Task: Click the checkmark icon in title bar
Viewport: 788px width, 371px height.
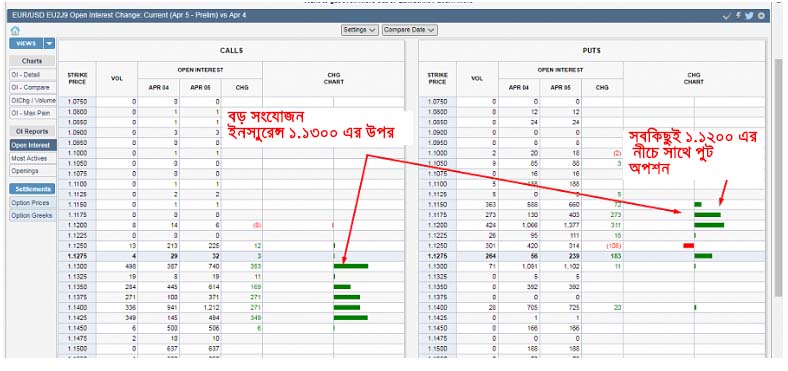Action: coord(727,16)
